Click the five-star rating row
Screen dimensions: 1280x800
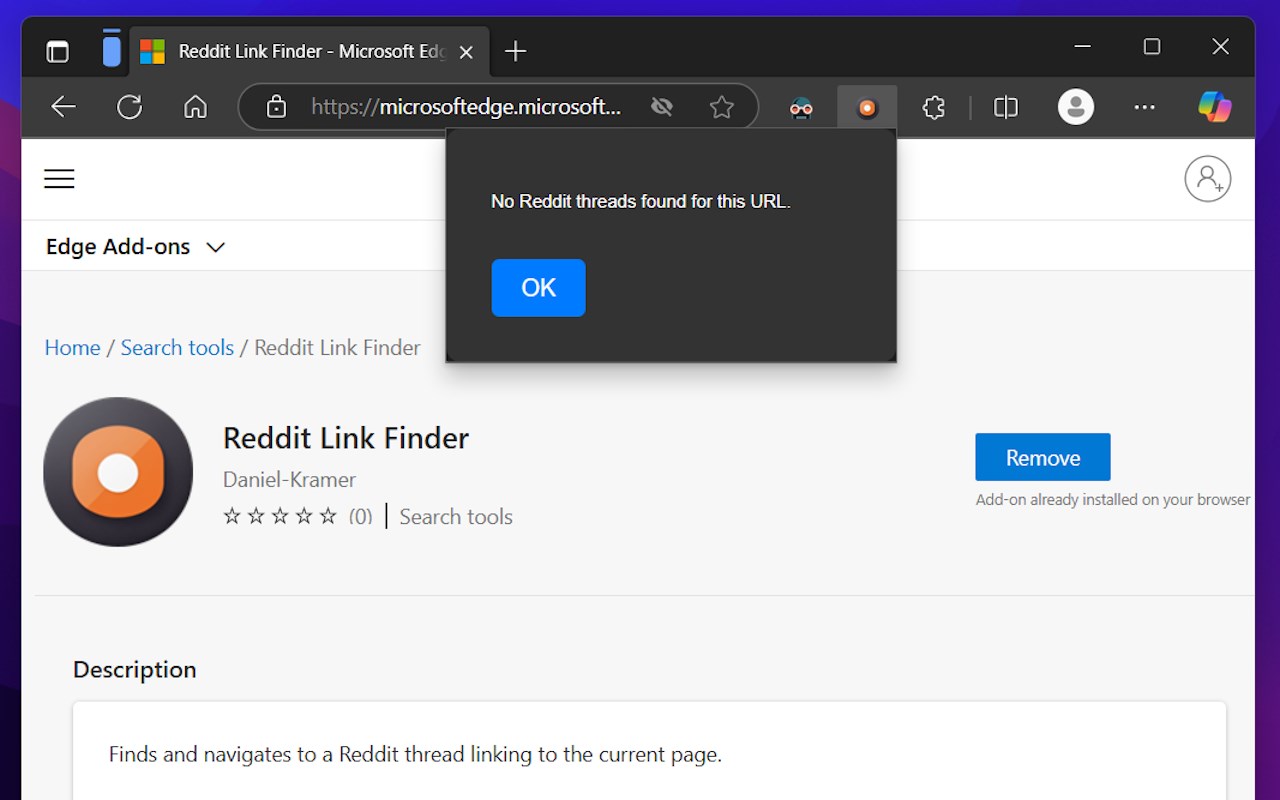(x=280, y=516)
